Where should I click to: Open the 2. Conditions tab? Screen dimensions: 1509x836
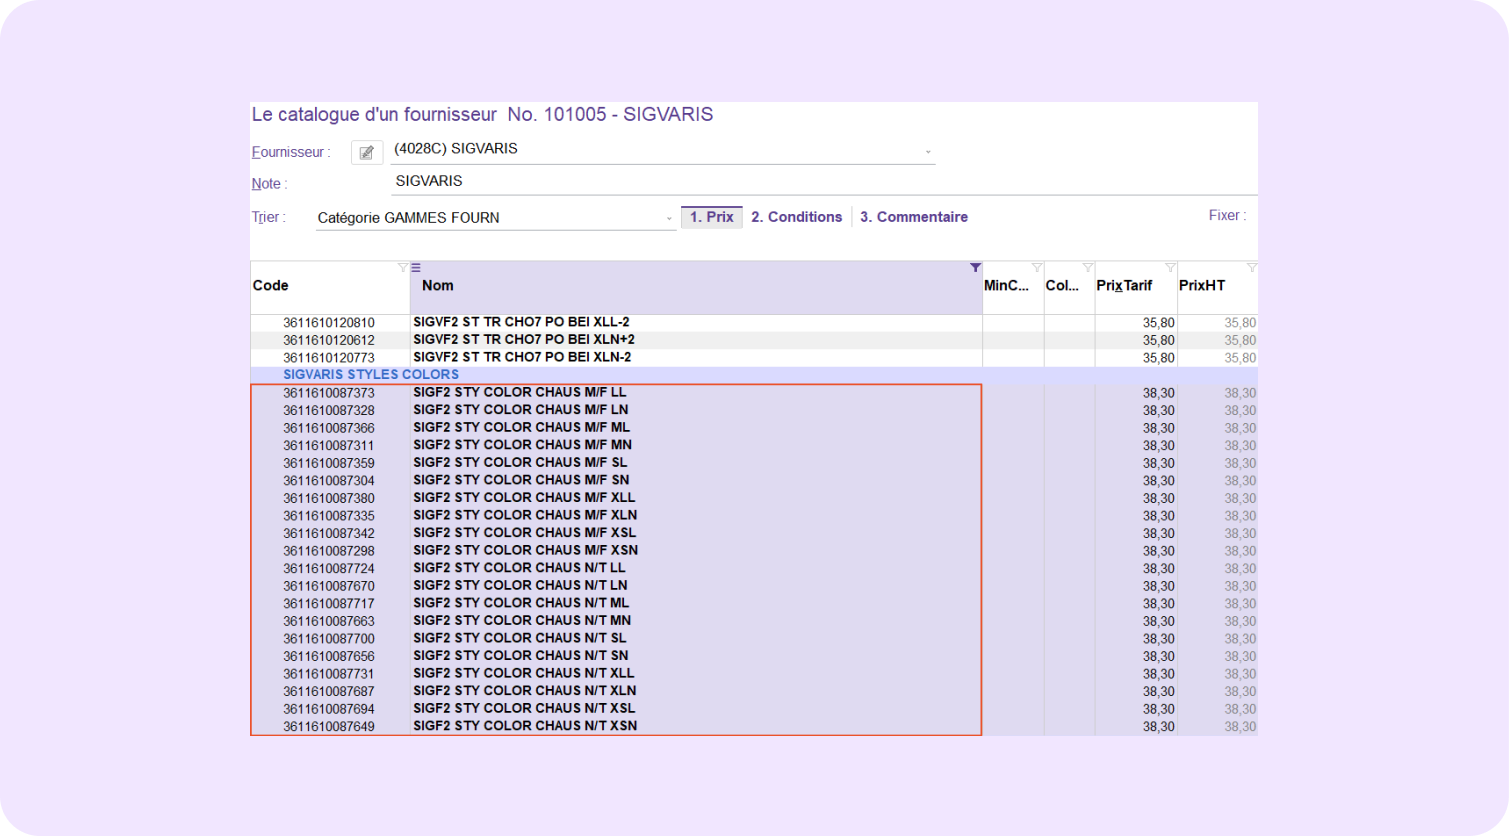[x=796, y=217]
